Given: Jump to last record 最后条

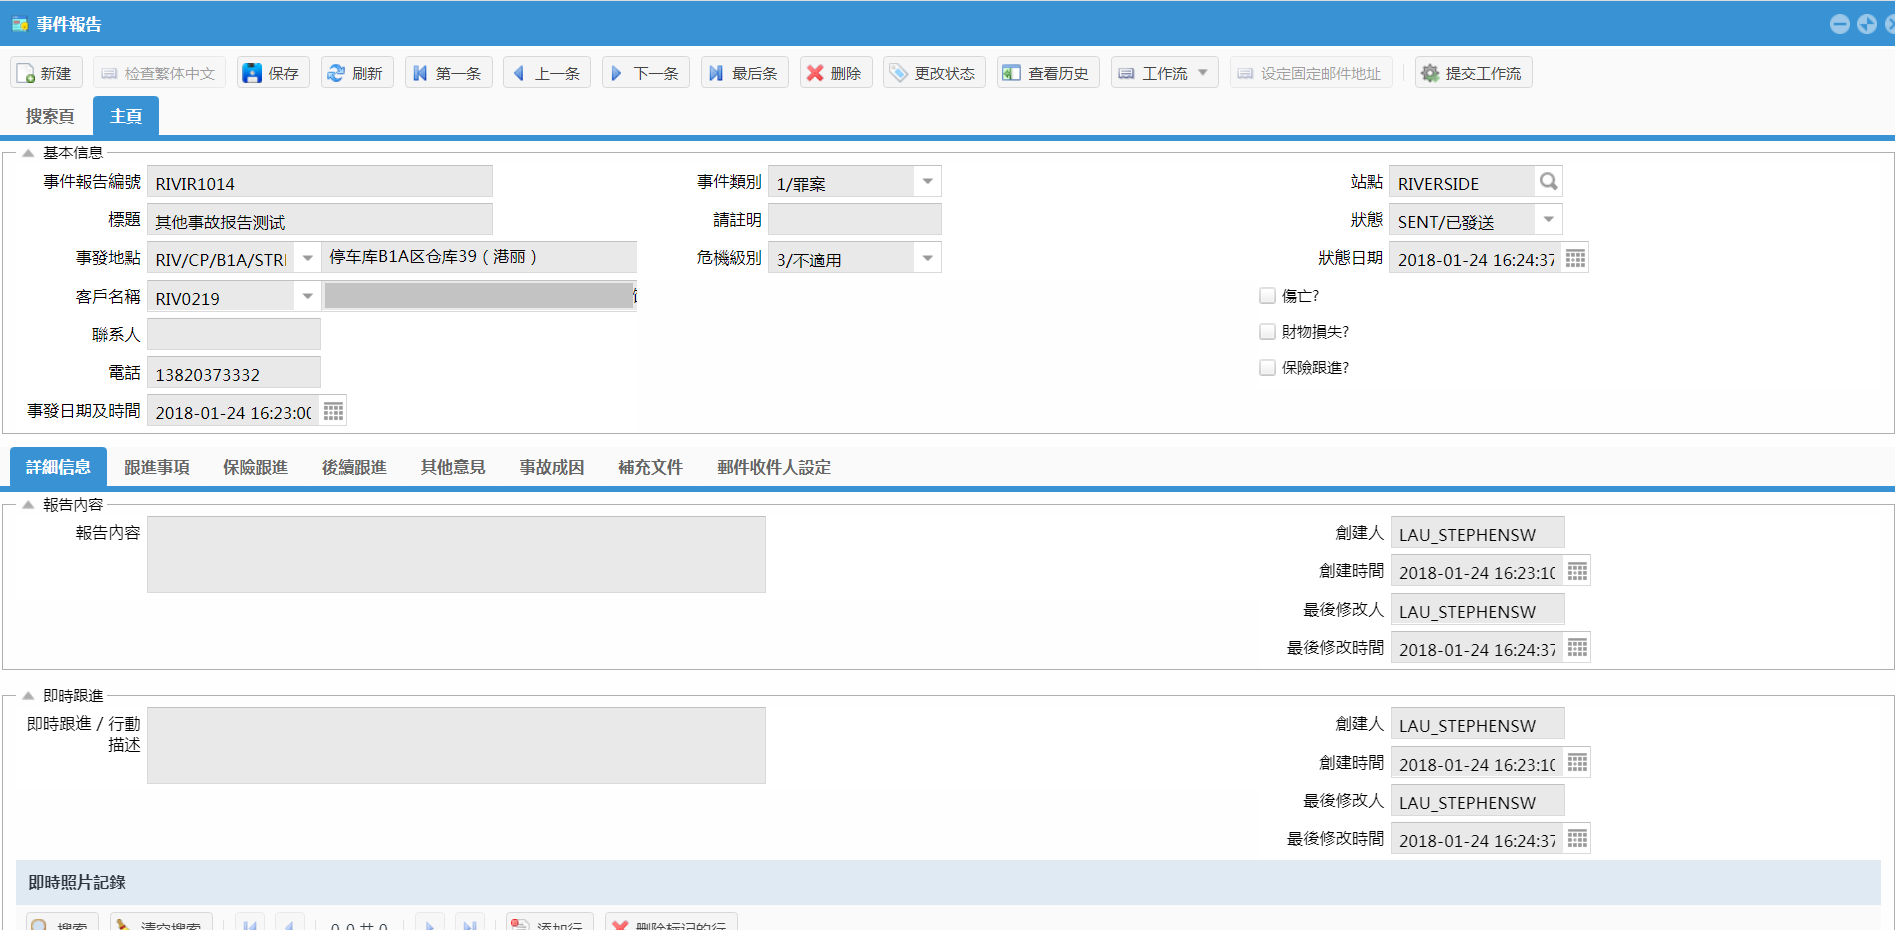Looking at the screenshot, I should pos(745,73).
